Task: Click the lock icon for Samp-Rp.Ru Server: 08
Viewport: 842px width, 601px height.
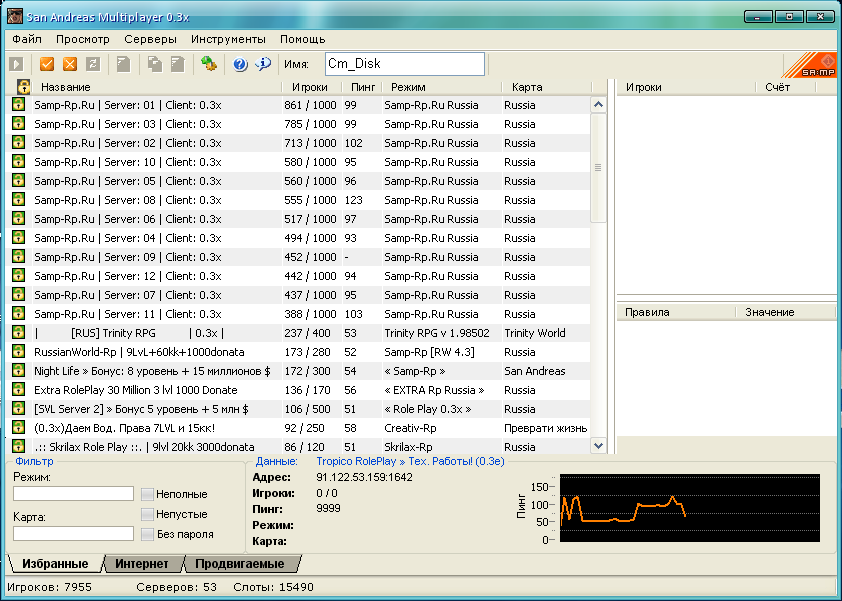Action: coord(19,199)
